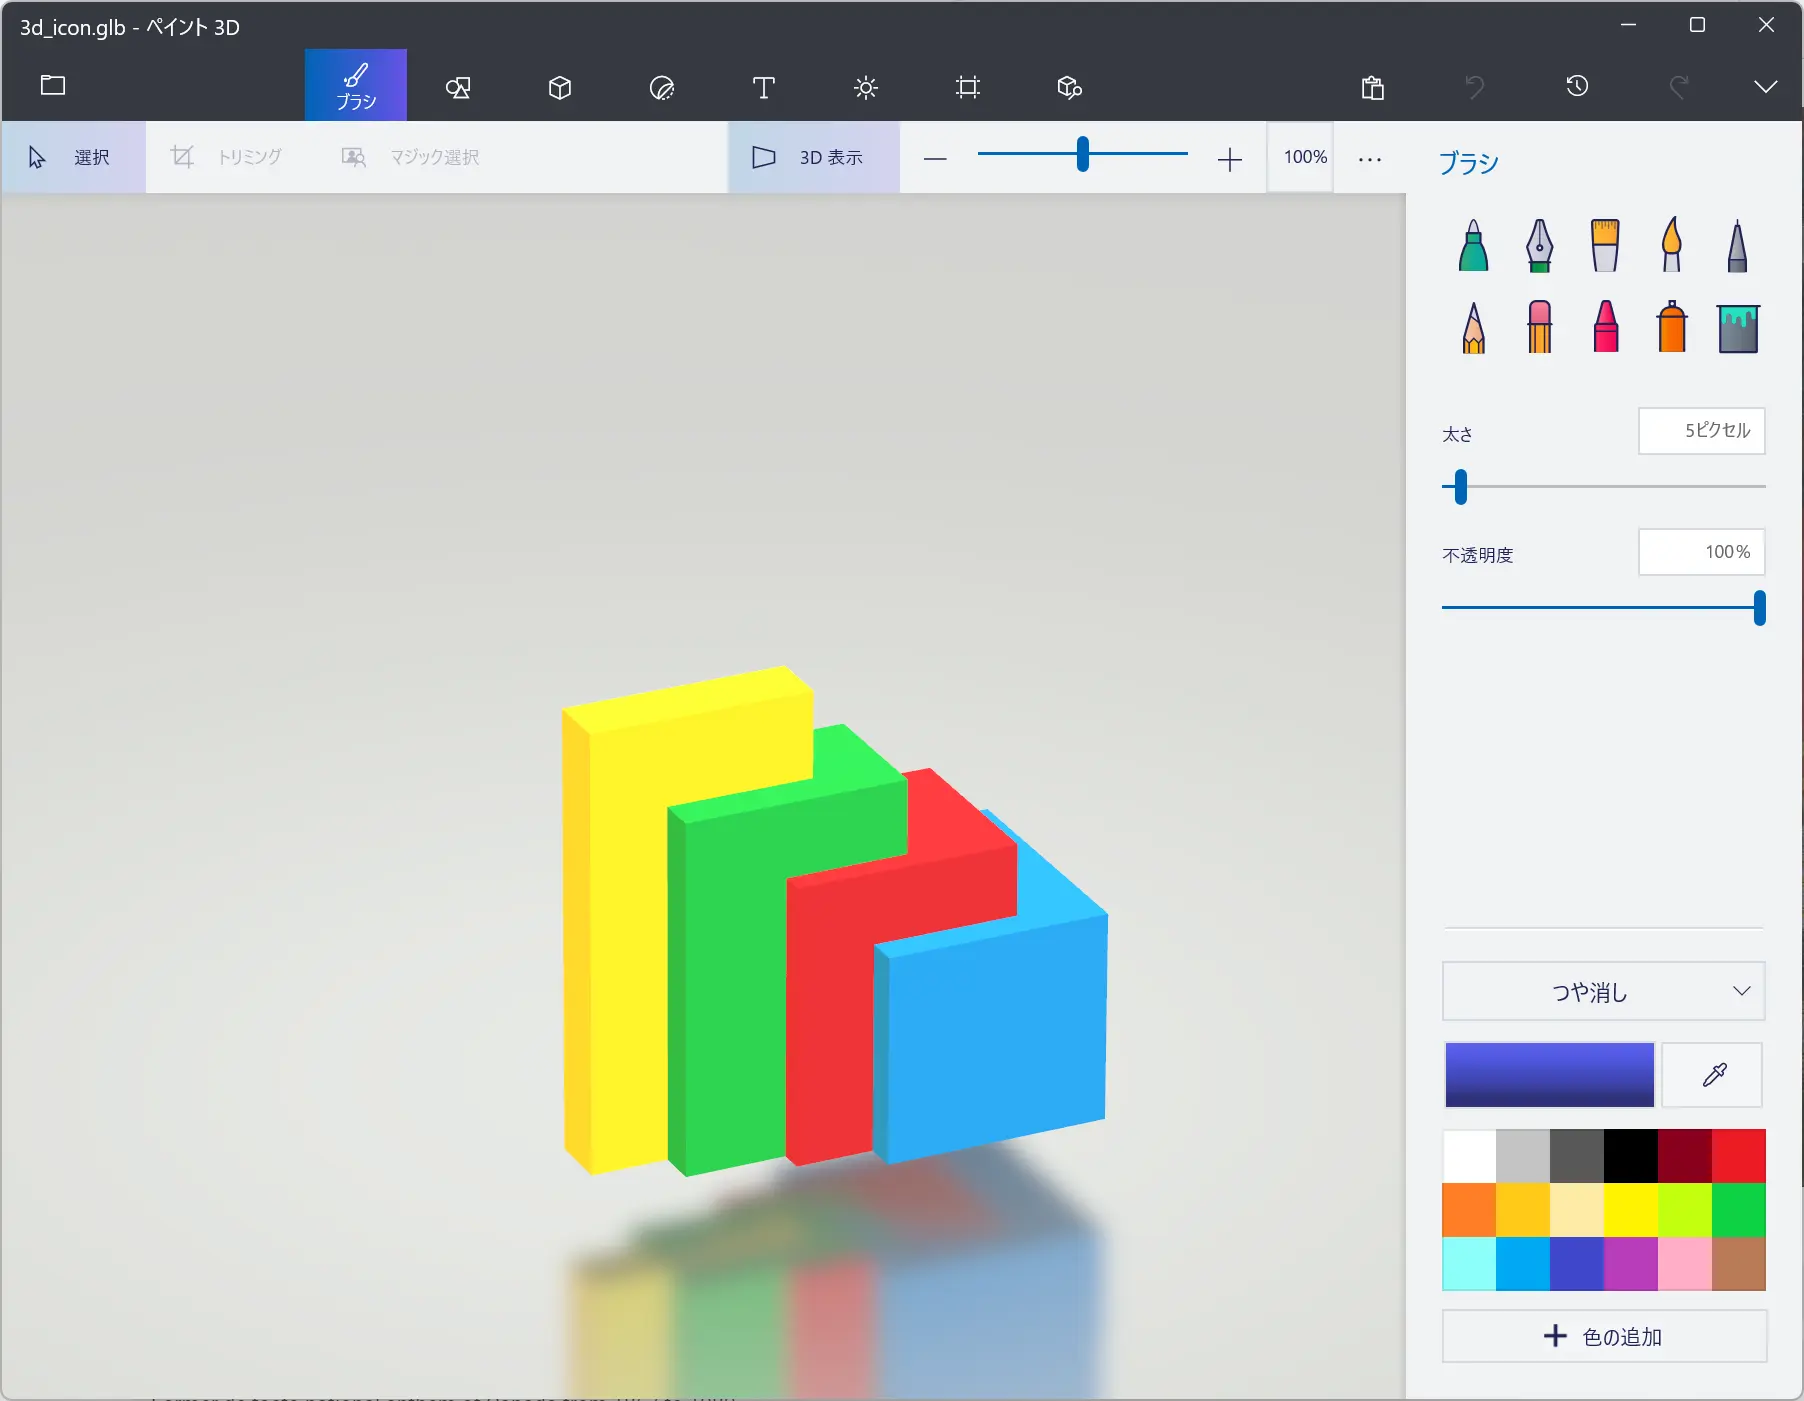This screenshot has width=1804, height=1401.
Task: Select the Brushes tab
Action: 356,85
